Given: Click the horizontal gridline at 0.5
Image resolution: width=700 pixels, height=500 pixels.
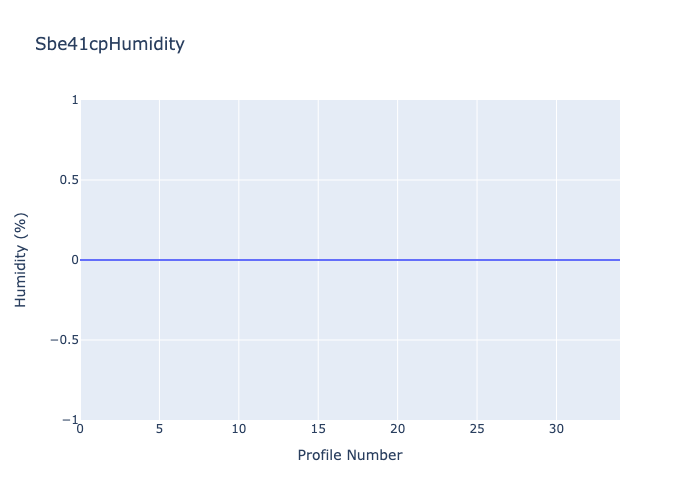Looking at the screenshot, I should click(x=350, y=180).
